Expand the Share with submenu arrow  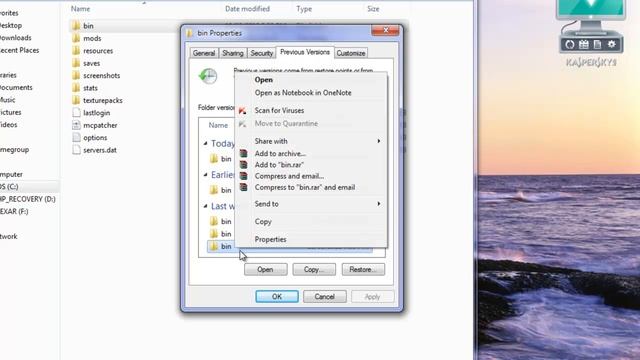click(379, 141)
